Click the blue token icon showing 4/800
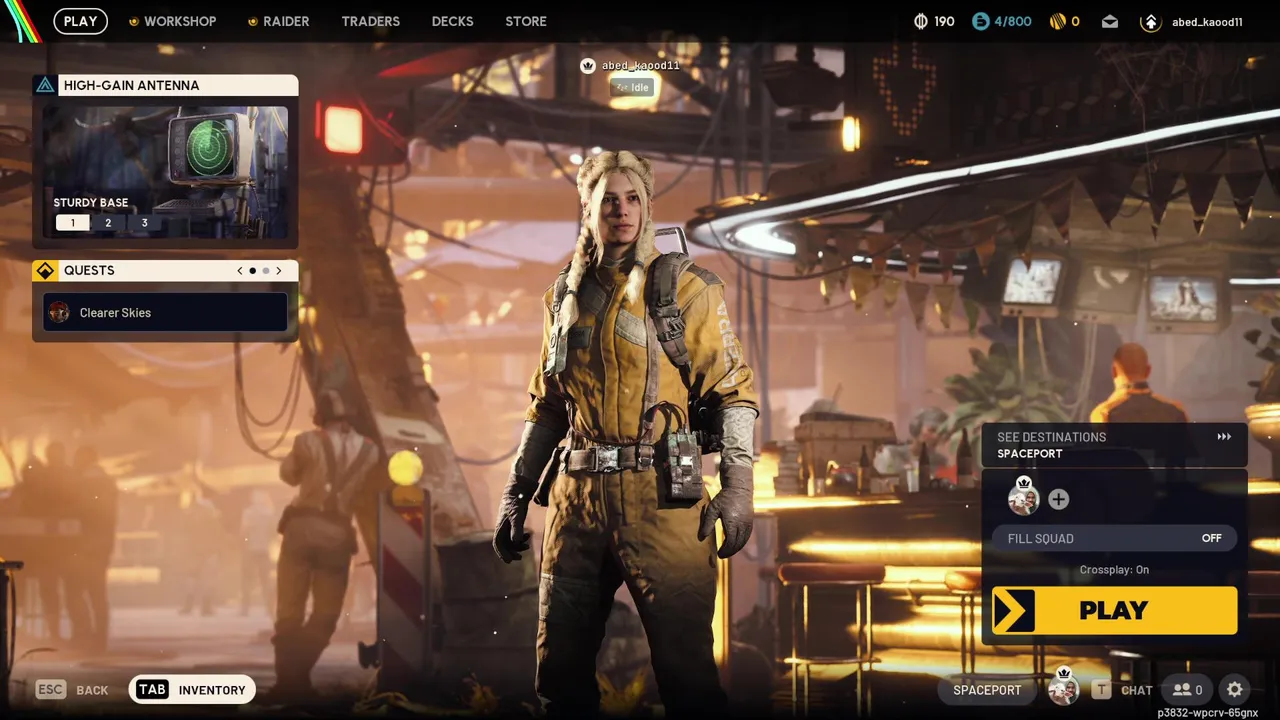This screenshot has height=720, width=1280. [981, 21]
